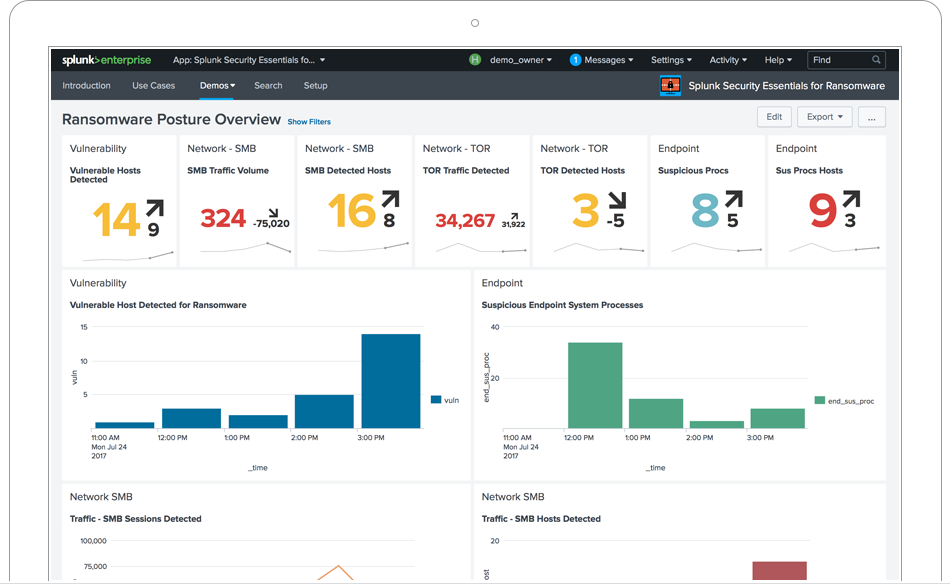Image resolution: width=950 pixels, height=584 pixels.
Task: Click the Splunk enterprise logo
Action: [106, 60]
